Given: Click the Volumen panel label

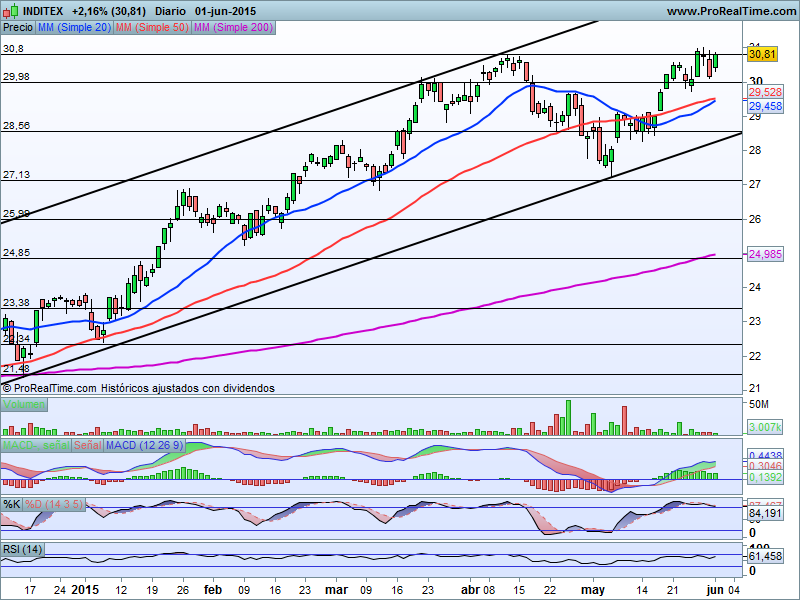Looking at the screenshot, I should pos(24,405).
